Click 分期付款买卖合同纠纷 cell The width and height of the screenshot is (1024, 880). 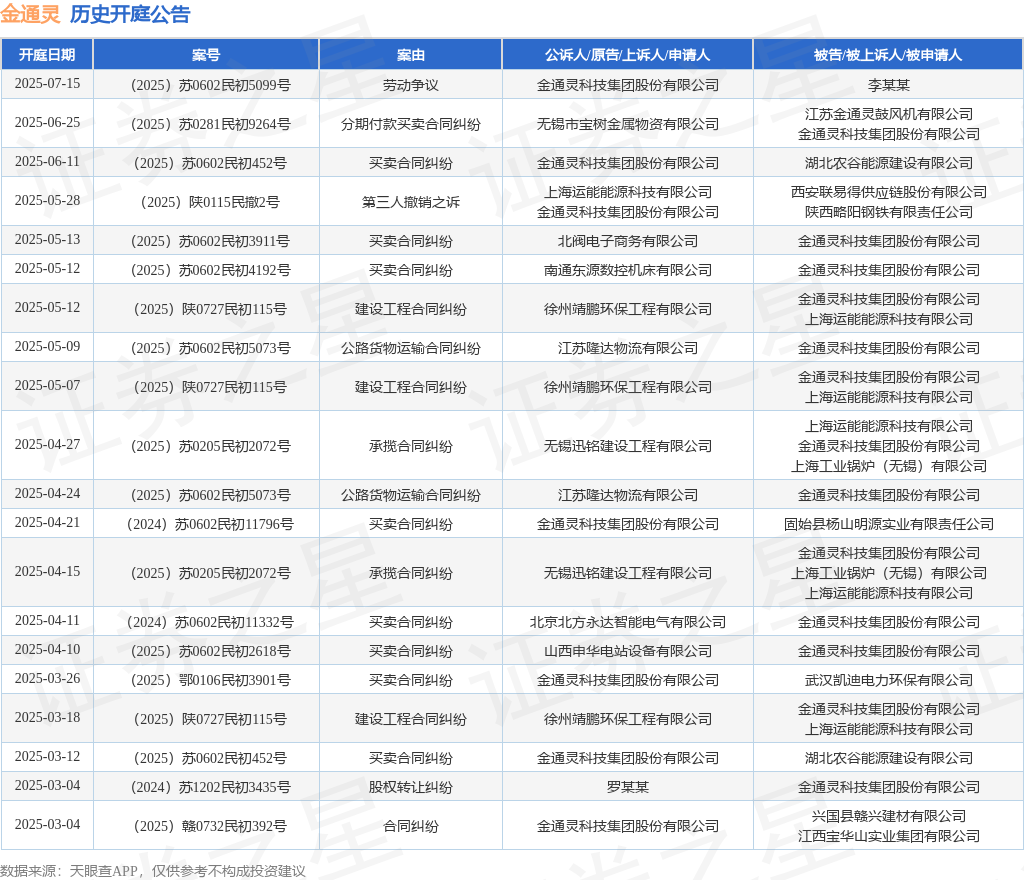(411, 124)
